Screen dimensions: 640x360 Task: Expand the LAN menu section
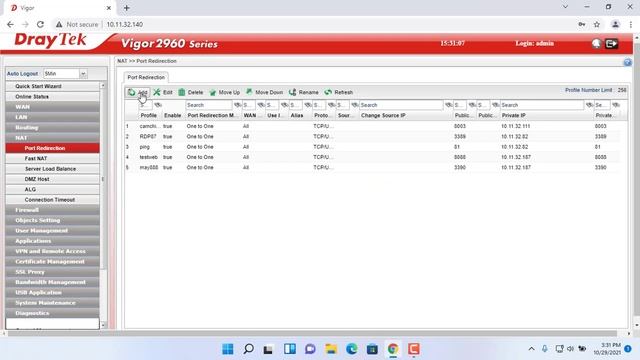pyautogui.click(x=52, y=117)
